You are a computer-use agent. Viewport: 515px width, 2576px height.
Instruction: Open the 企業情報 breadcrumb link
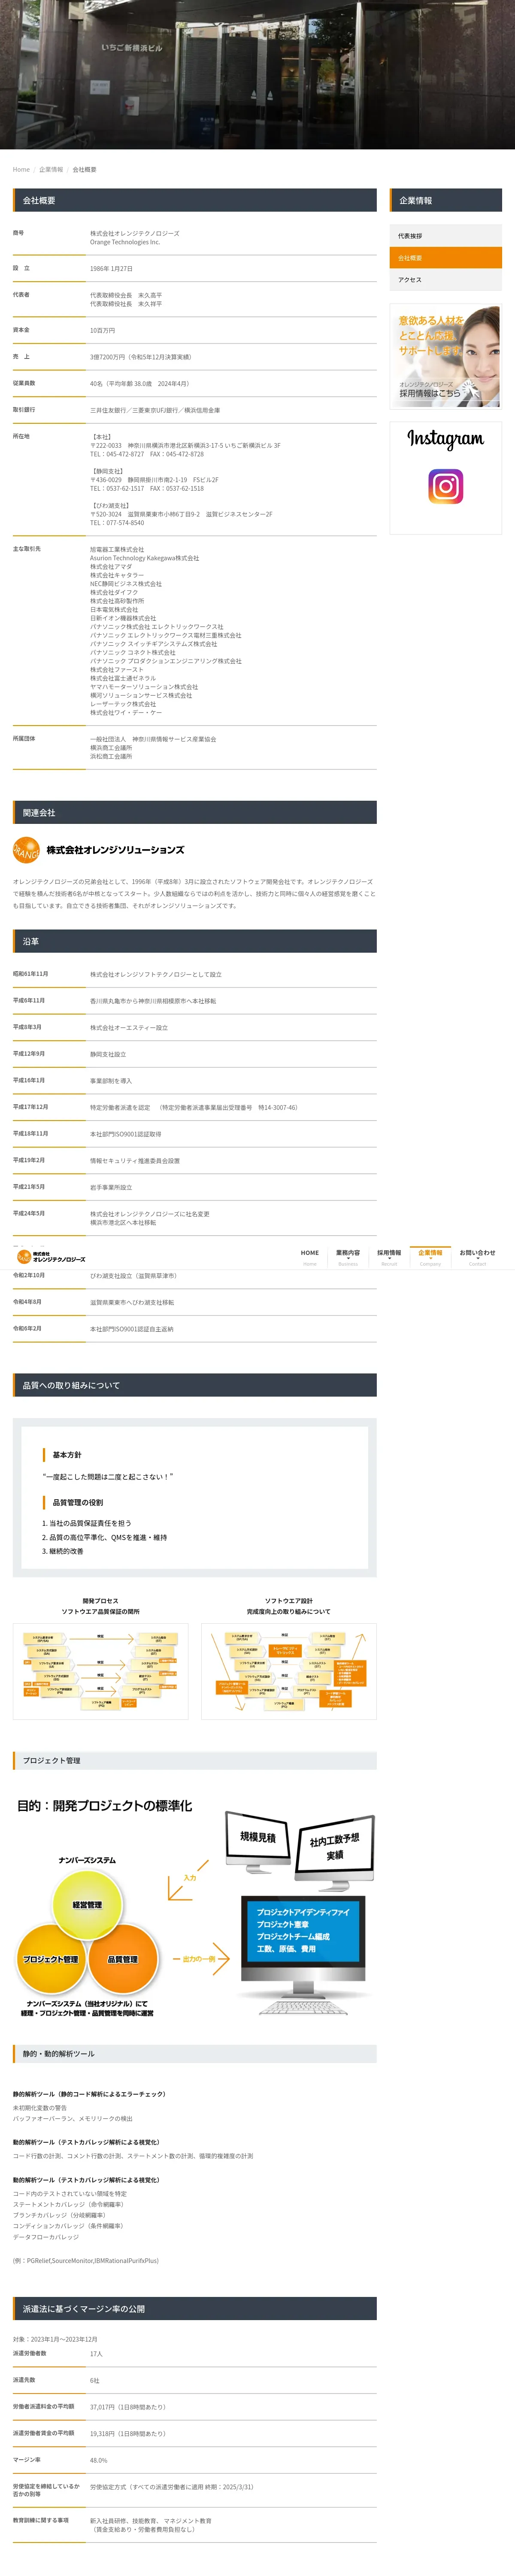tap(51, 169)
